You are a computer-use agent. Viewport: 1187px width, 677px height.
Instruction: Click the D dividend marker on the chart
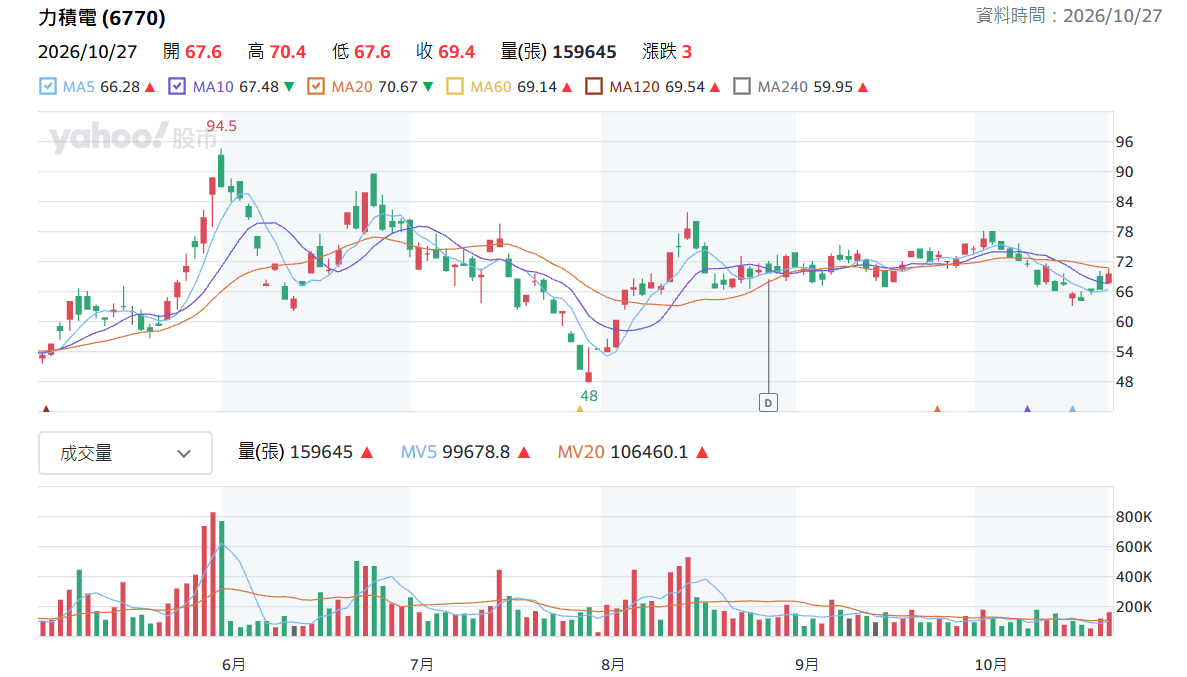click(x=768, y=403)
